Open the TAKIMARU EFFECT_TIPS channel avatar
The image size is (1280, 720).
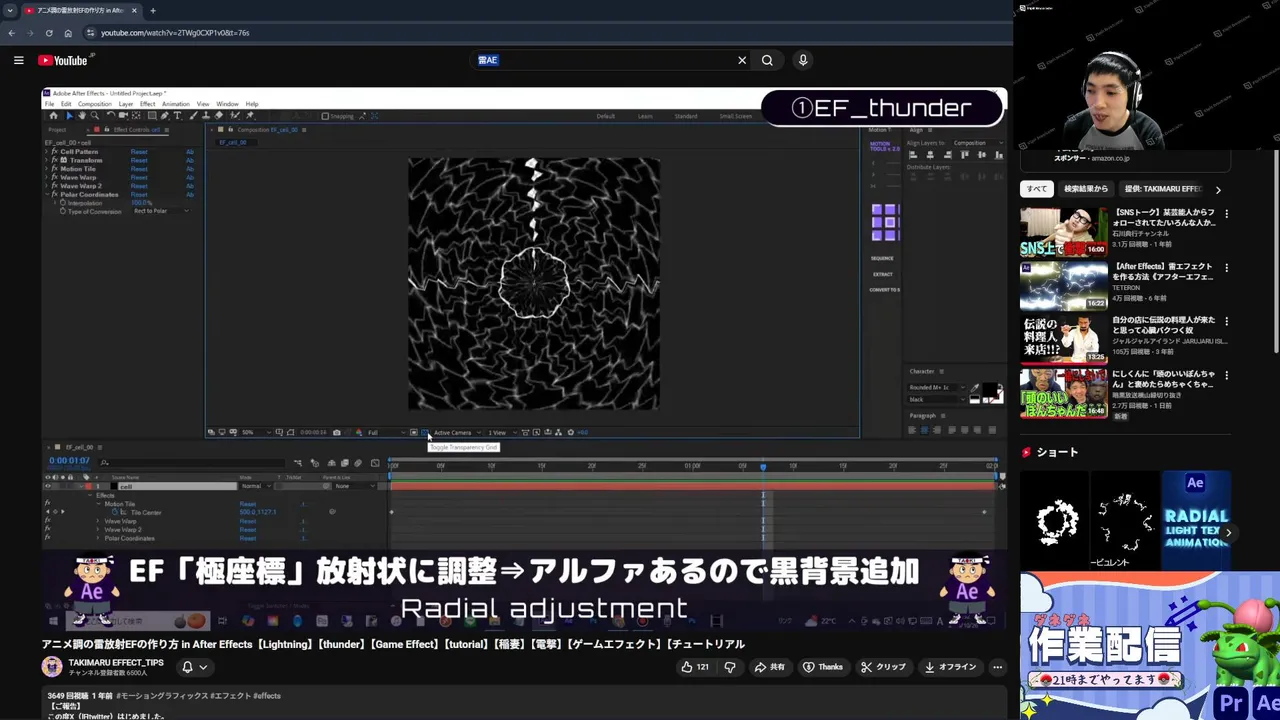coord(52,667)
